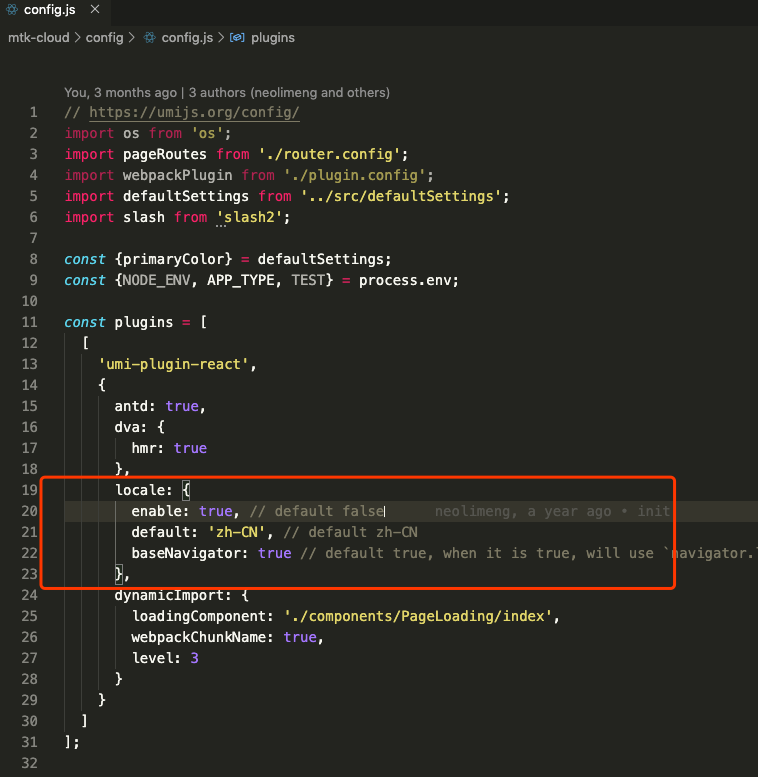The height and width of the screenshot is (777, 758).
Task: Click './plugin.config' import path
Action: coord(354,175)
